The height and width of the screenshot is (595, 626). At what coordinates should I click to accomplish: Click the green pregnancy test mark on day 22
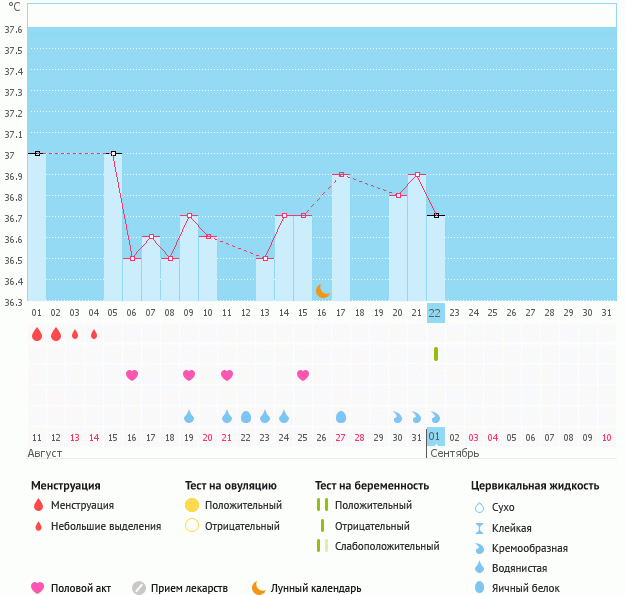coord(436,354)
